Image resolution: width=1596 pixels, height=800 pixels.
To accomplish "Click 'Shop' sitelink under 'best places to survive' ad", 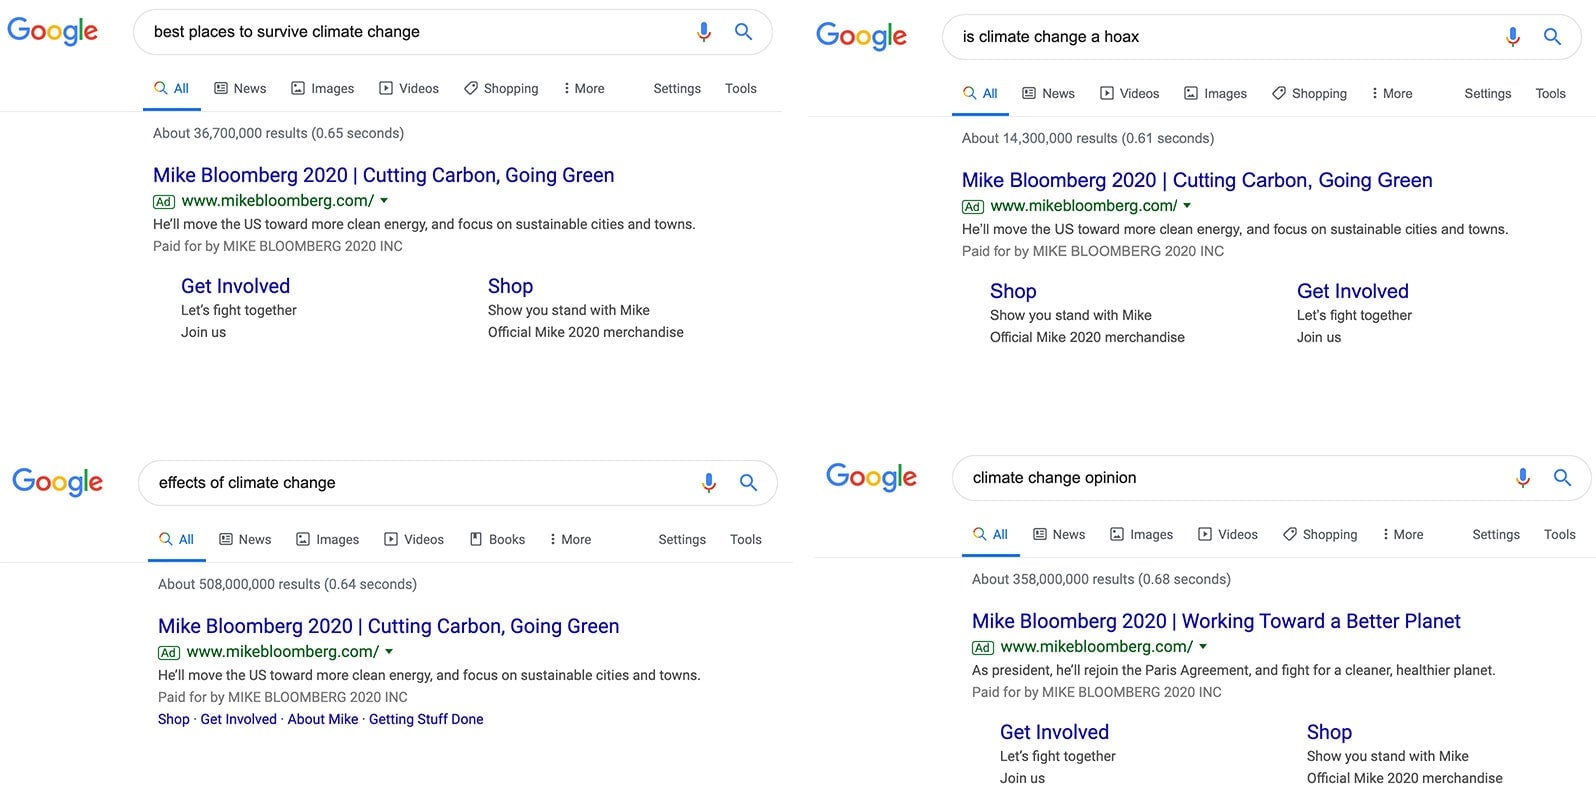I will (x=510, y=286).
